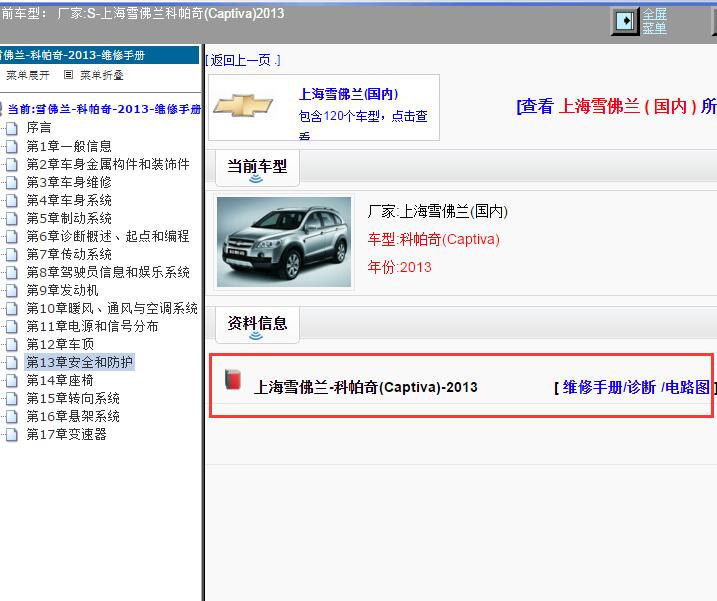The width and height of the screenshot is (717, 601).
Task: Click document icon beside 第2章车身金属构件
Action: point(12,164)
